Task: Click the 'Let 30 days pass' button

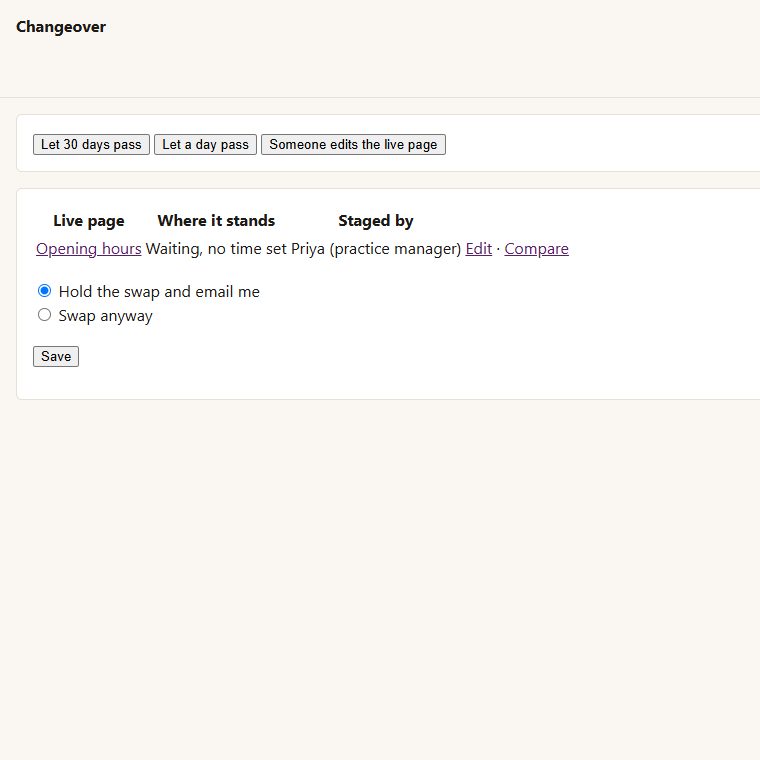Action: click(x=91, y=144)
